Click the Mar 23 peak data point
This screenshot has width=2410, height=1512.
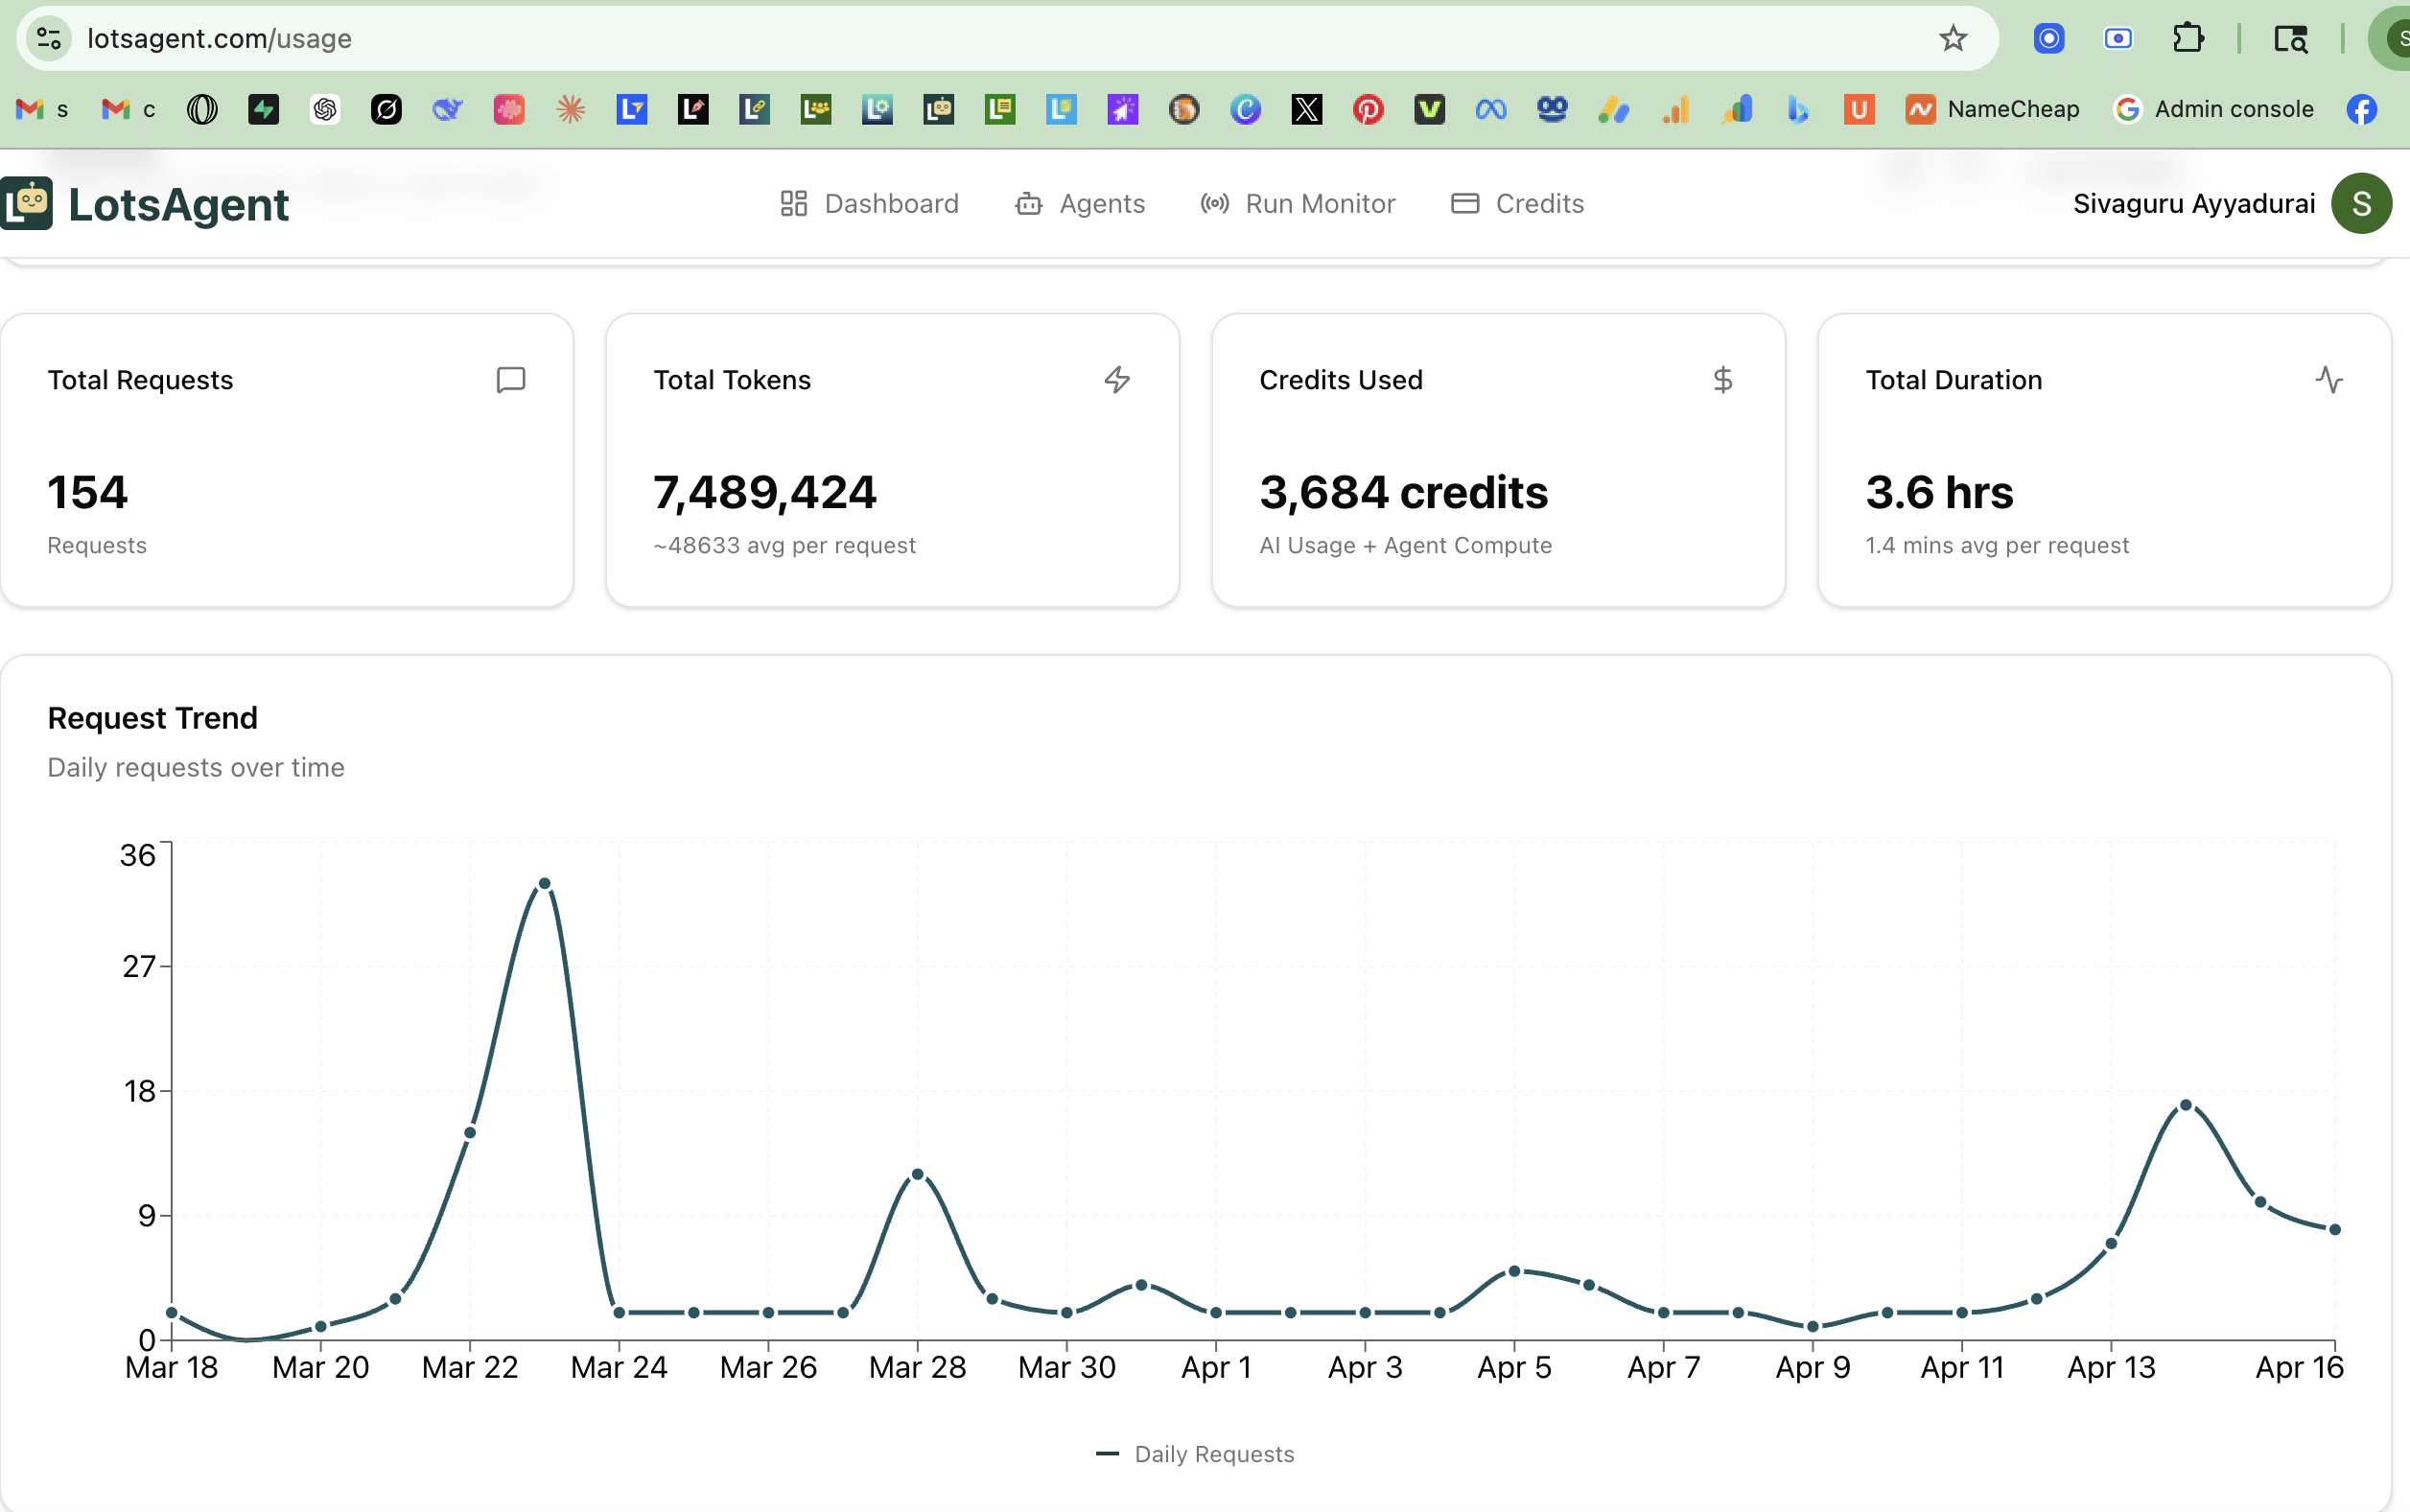coord(544,884)
